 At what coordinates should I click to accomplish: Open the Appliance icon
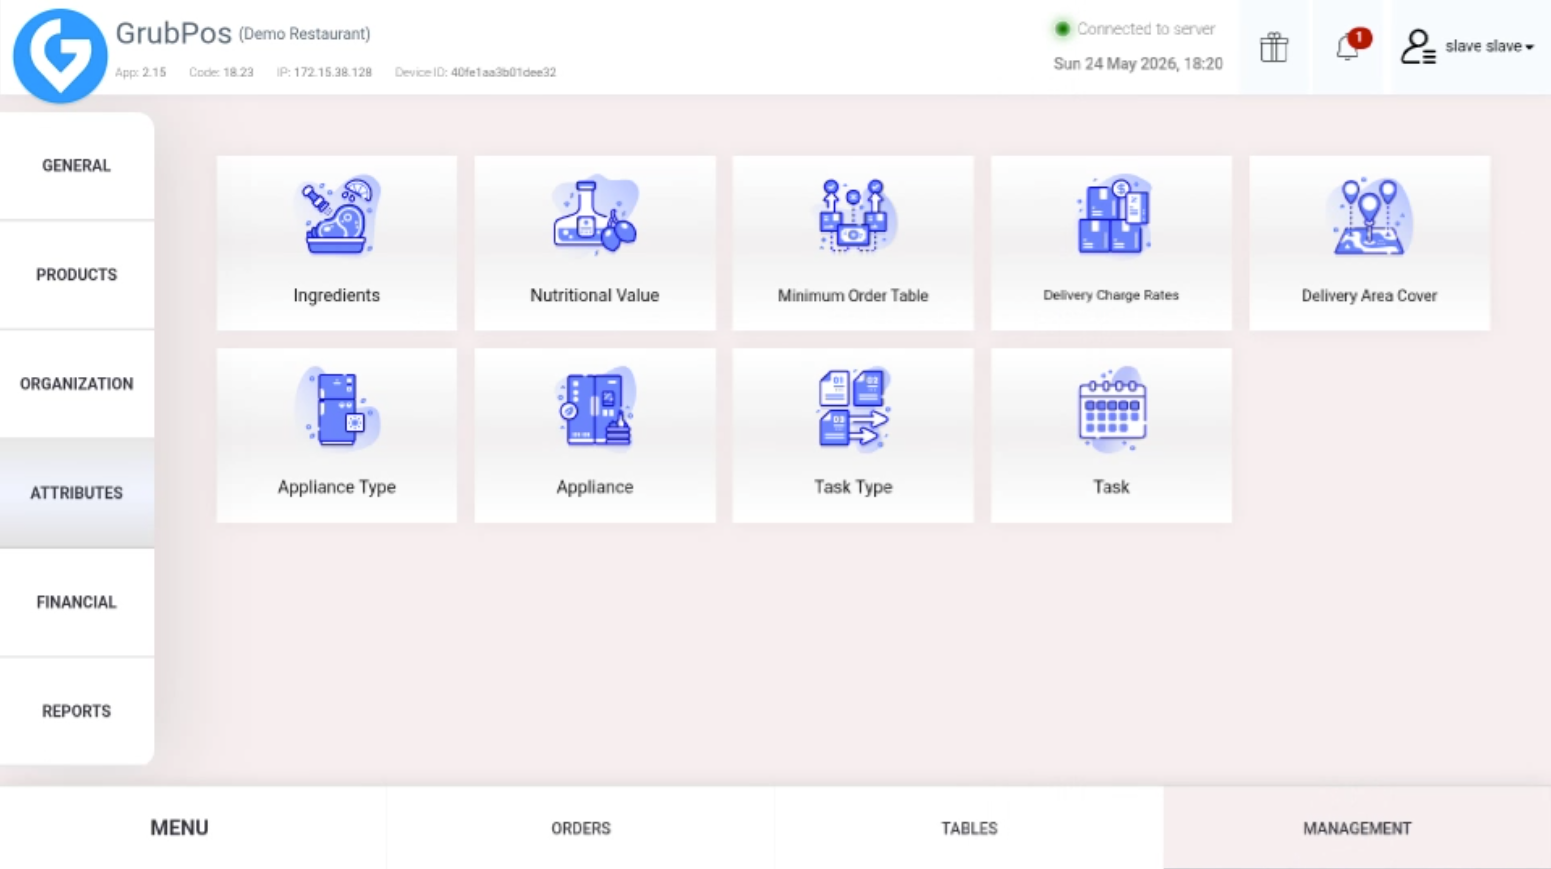tap(595, 407)
